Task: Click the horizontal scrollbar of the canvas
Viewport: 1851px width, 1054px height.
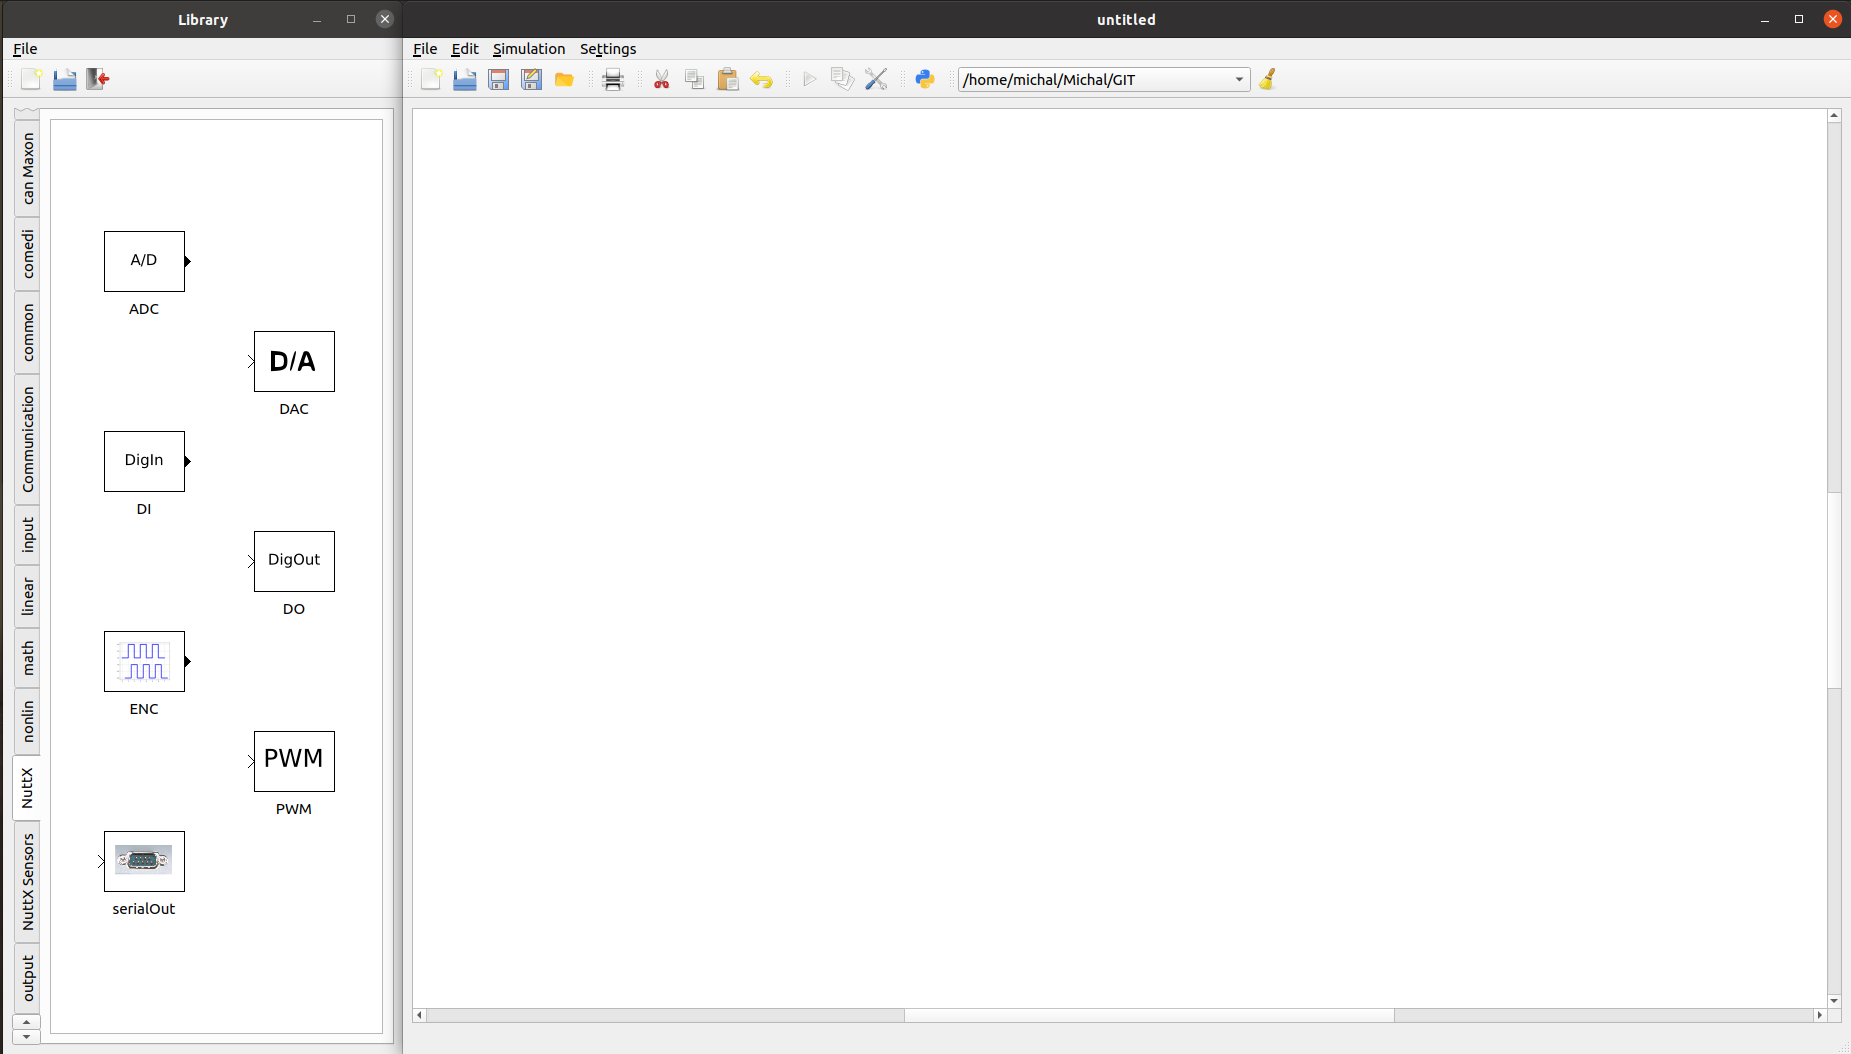Action: [x=1148, y=1015]
